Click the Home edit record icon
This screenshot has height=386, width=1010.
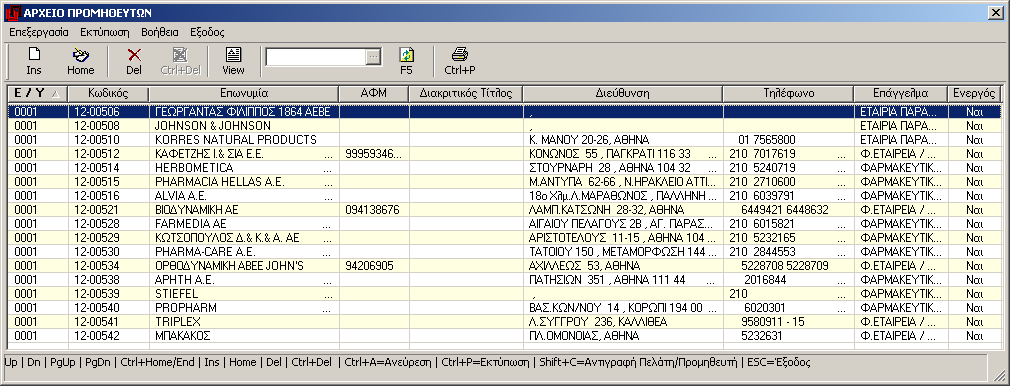[81, 55]
